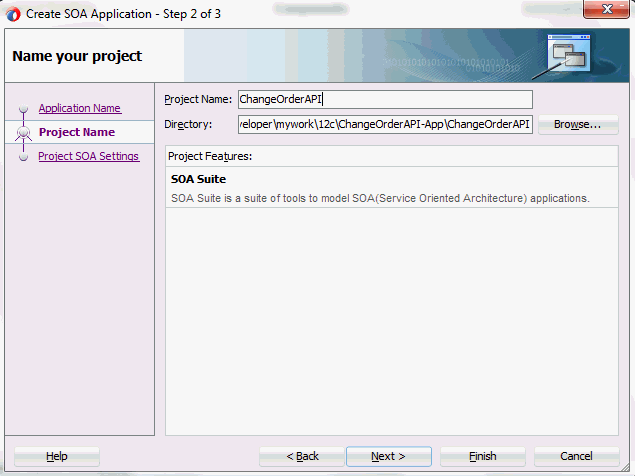Click the SOA Suite description text
The width and height of the screenshot is (635, 476).
click(x=380, y=199)
